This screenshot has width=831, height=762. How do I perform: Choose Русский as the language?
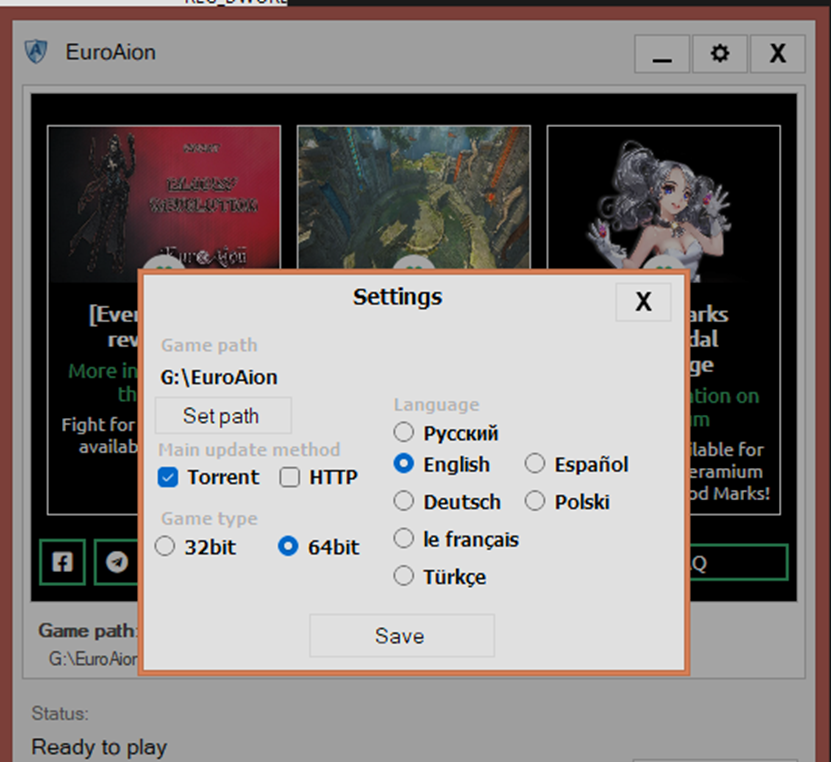(404, 433)
